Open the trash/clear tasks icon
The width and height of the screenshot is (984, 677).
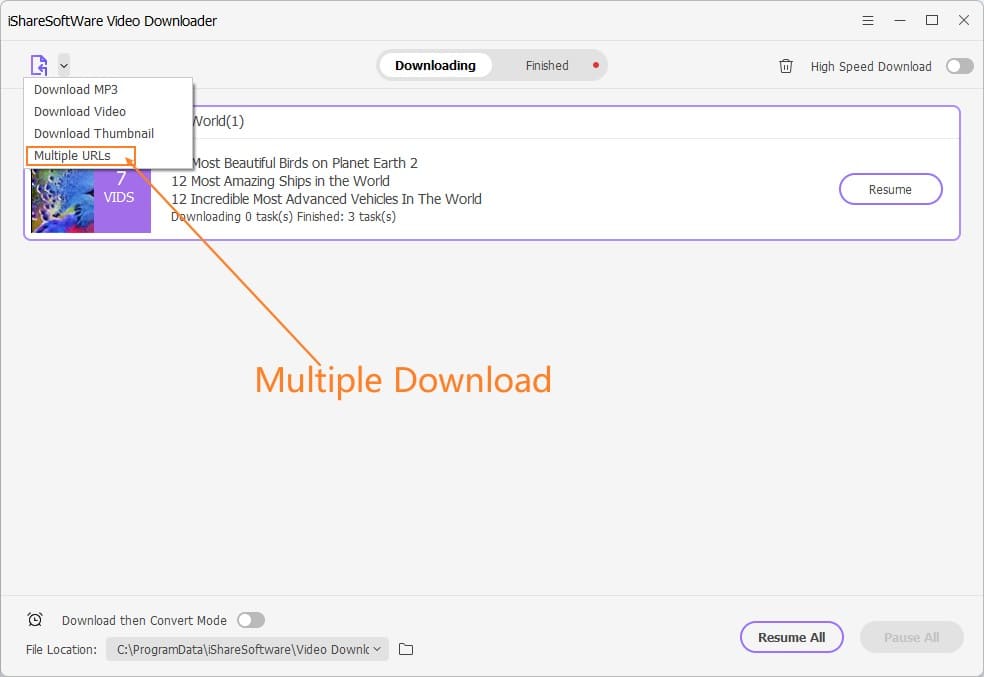click(786, 66)
